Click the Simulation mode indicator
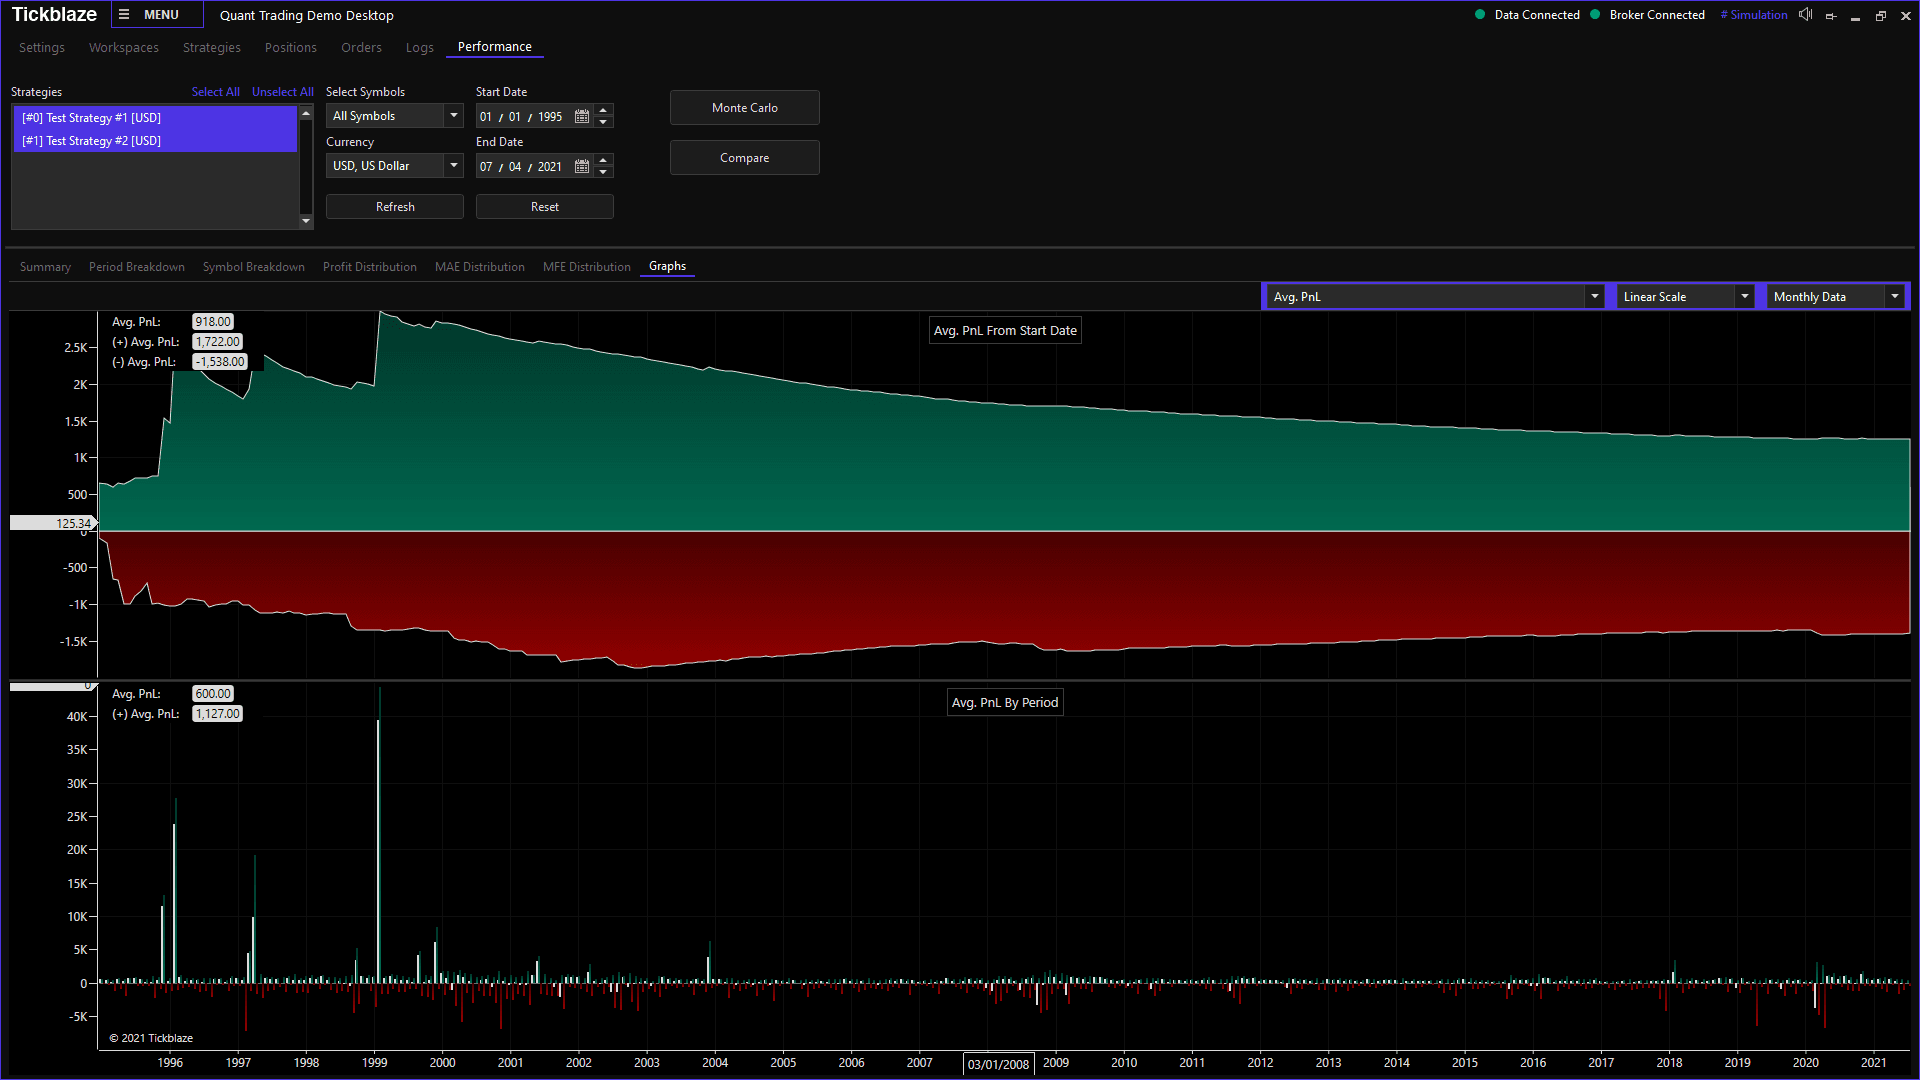 (1753, 15)
